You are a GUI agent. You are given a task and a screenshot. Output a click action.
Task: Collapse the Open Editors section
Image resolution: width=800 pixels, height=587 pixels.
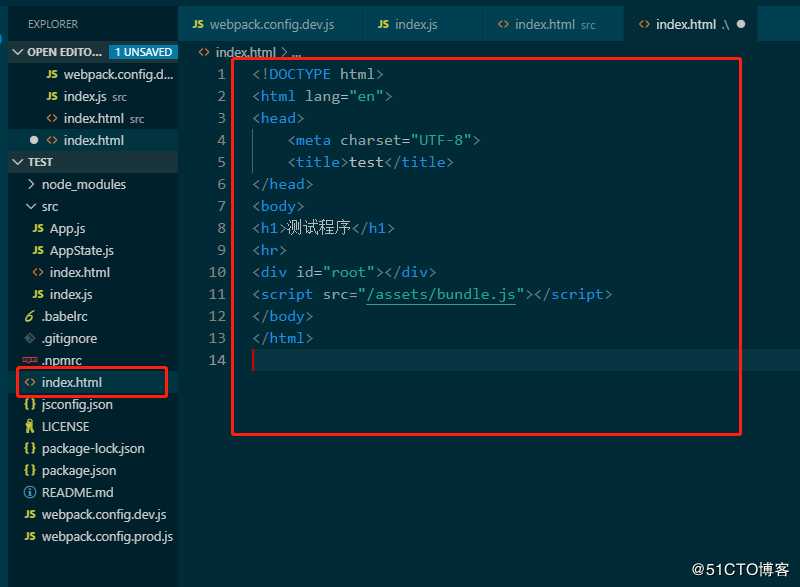point(17,52)
